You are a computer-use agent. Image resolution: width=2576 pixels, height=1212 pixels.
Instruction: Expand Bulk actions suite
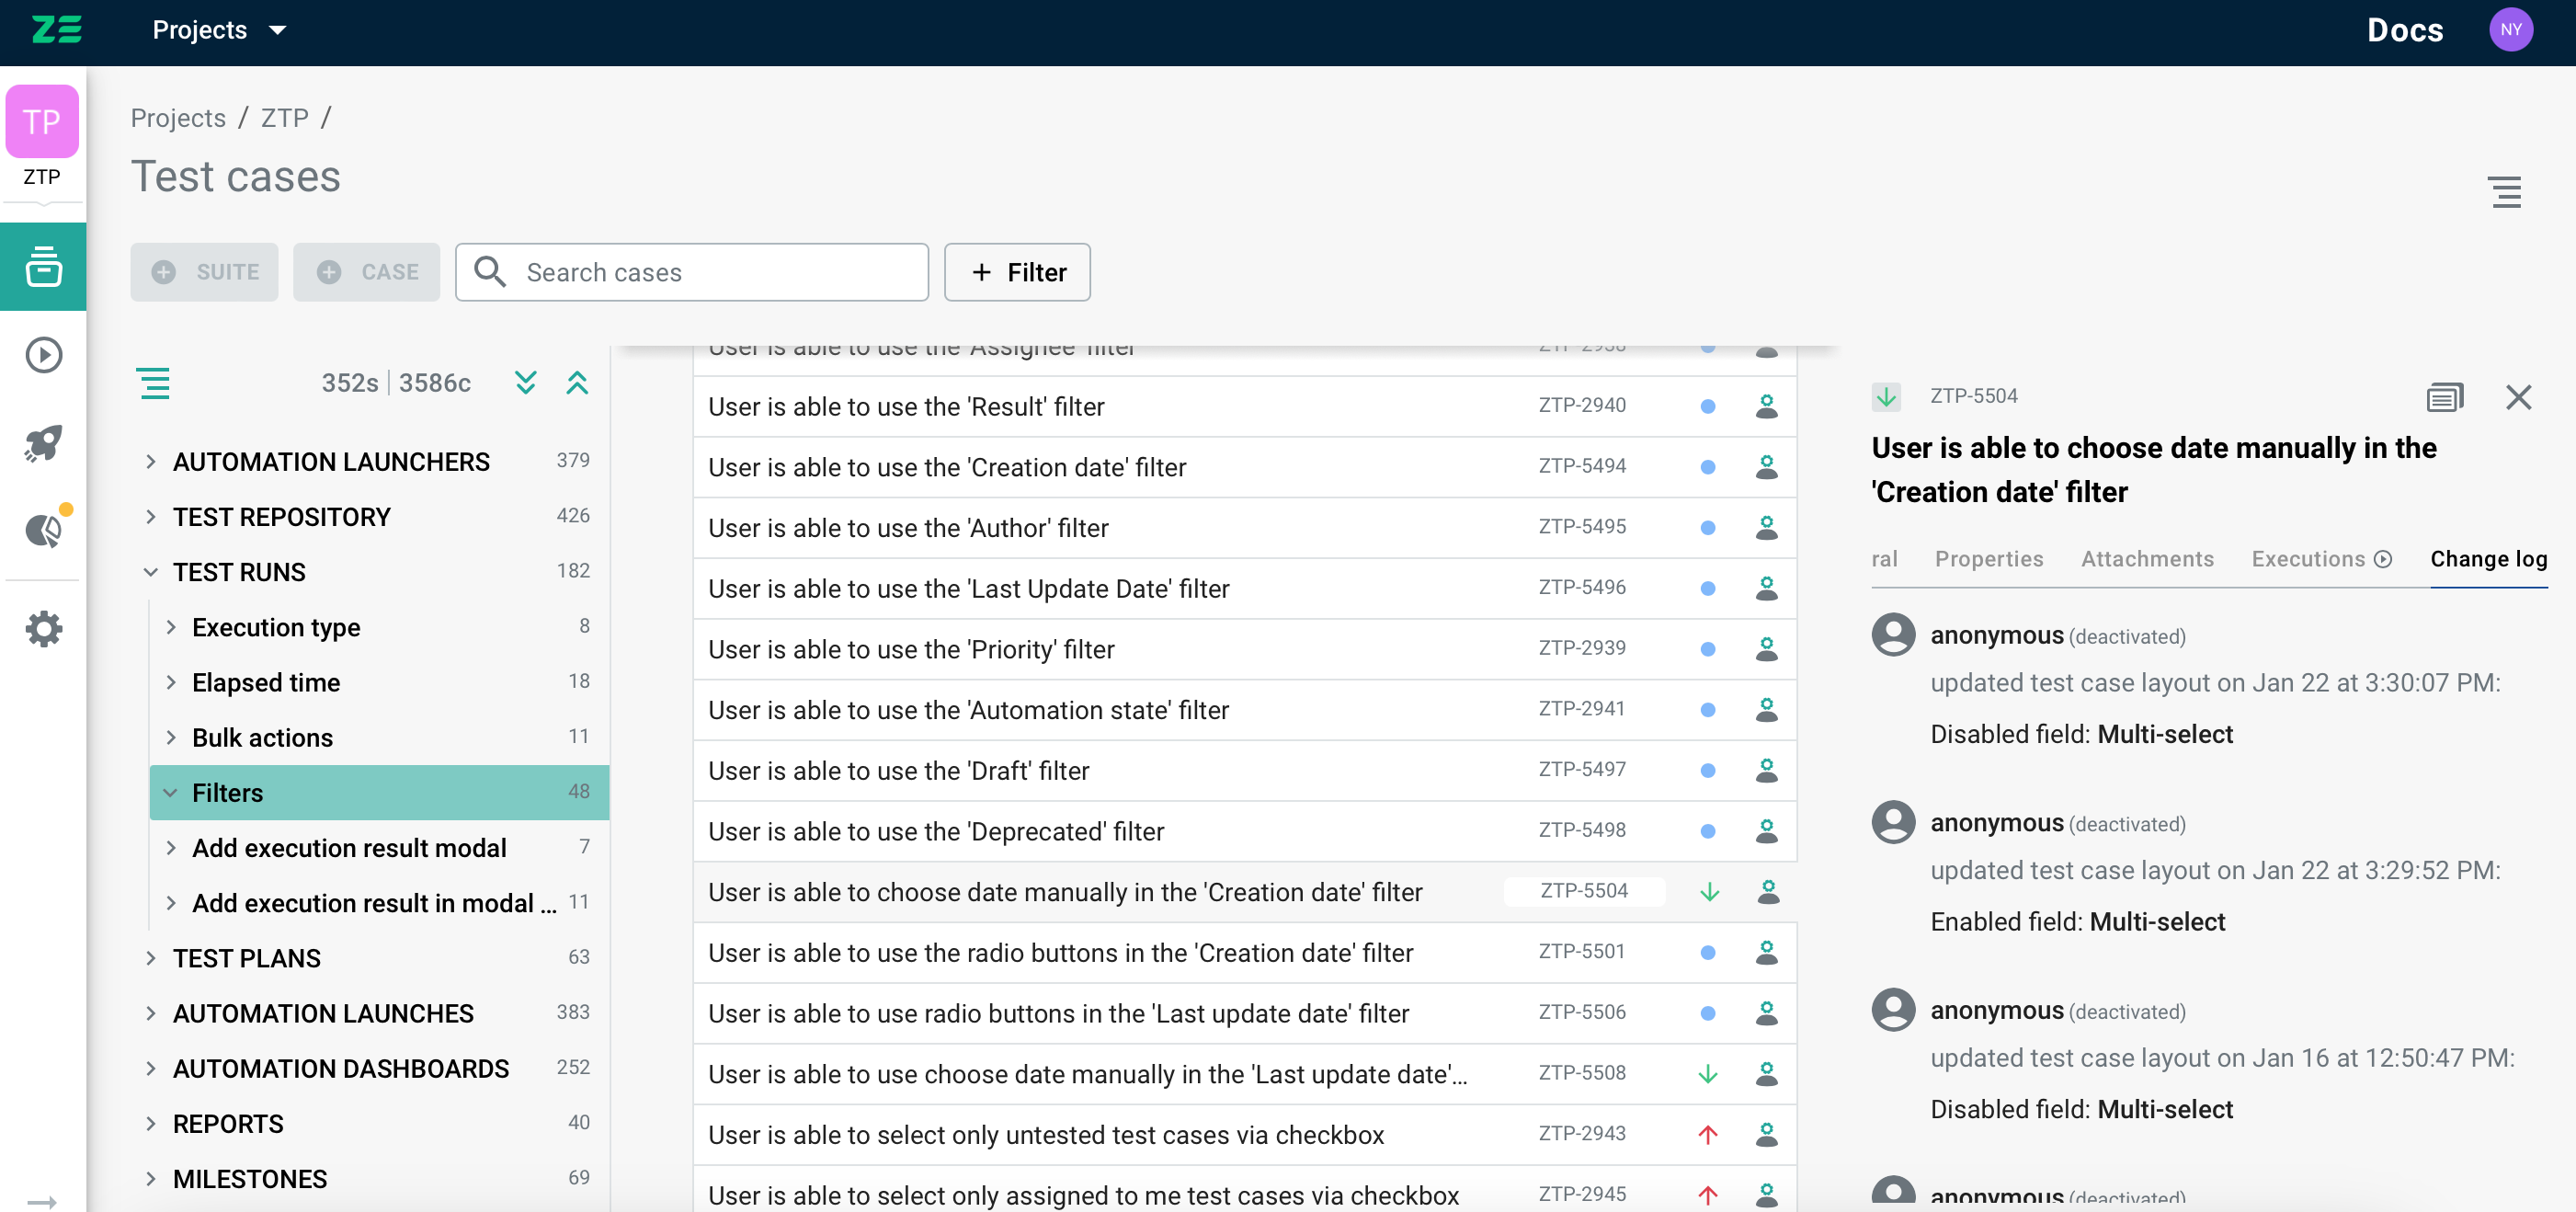[x=171, y=737]
